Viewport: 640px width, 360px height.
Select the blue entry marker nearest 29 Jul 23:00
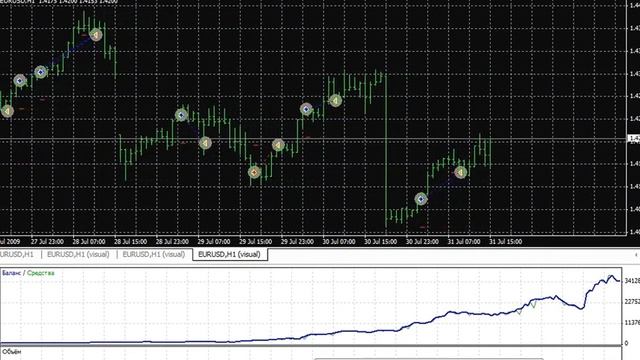(306, 109)
